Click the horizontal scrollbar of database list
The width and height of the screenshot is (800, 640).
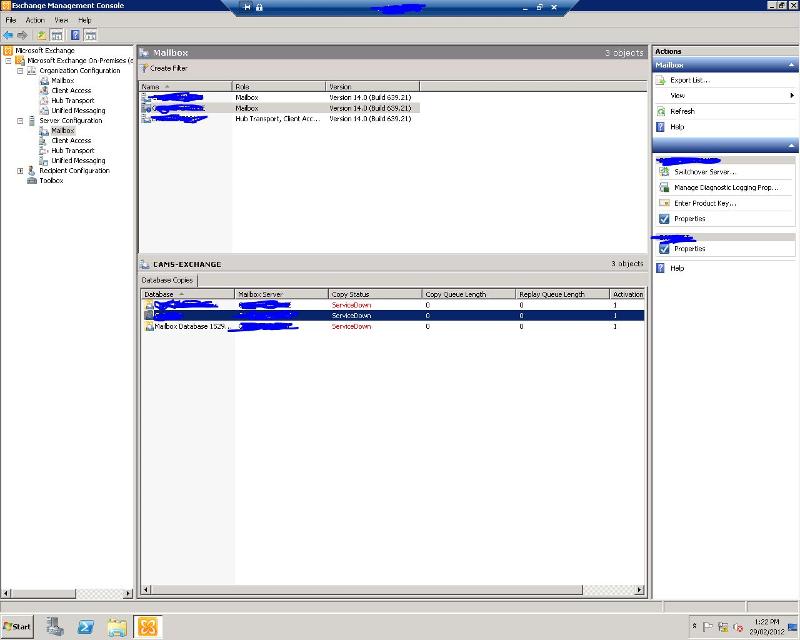pyautogui.click(x=366, y=590)
